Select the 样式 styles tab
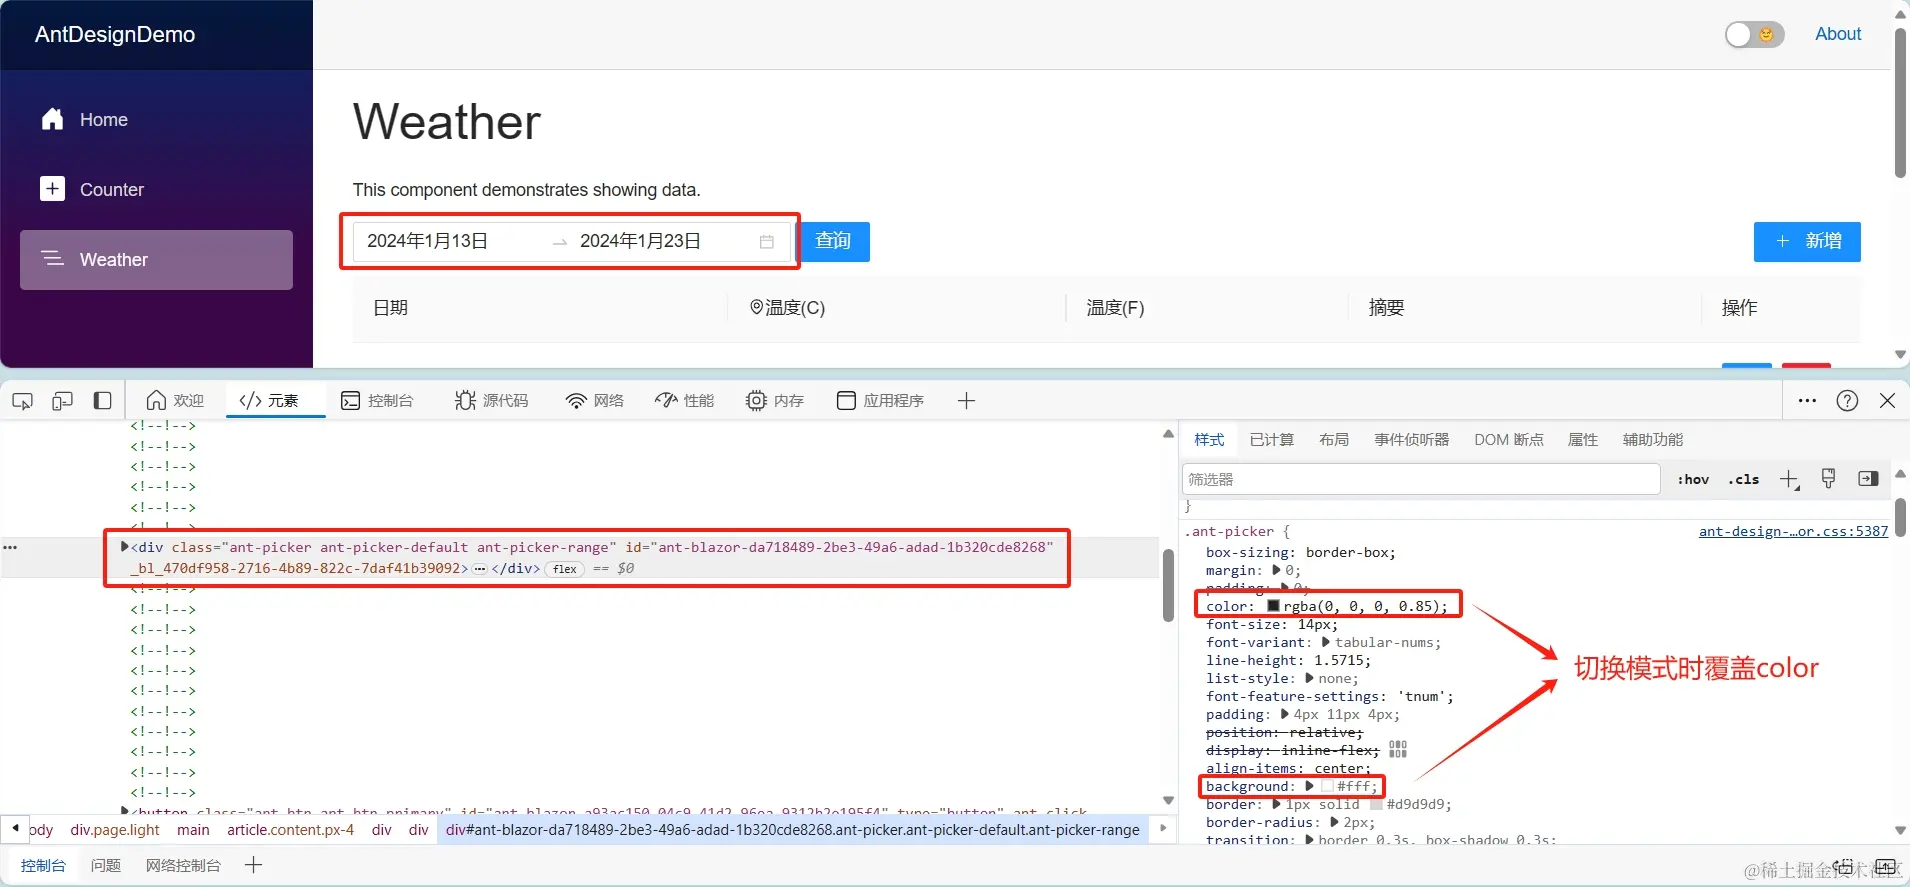Image resolution: width=1910 pixels, height=887 pixels. click(1209, 440)
